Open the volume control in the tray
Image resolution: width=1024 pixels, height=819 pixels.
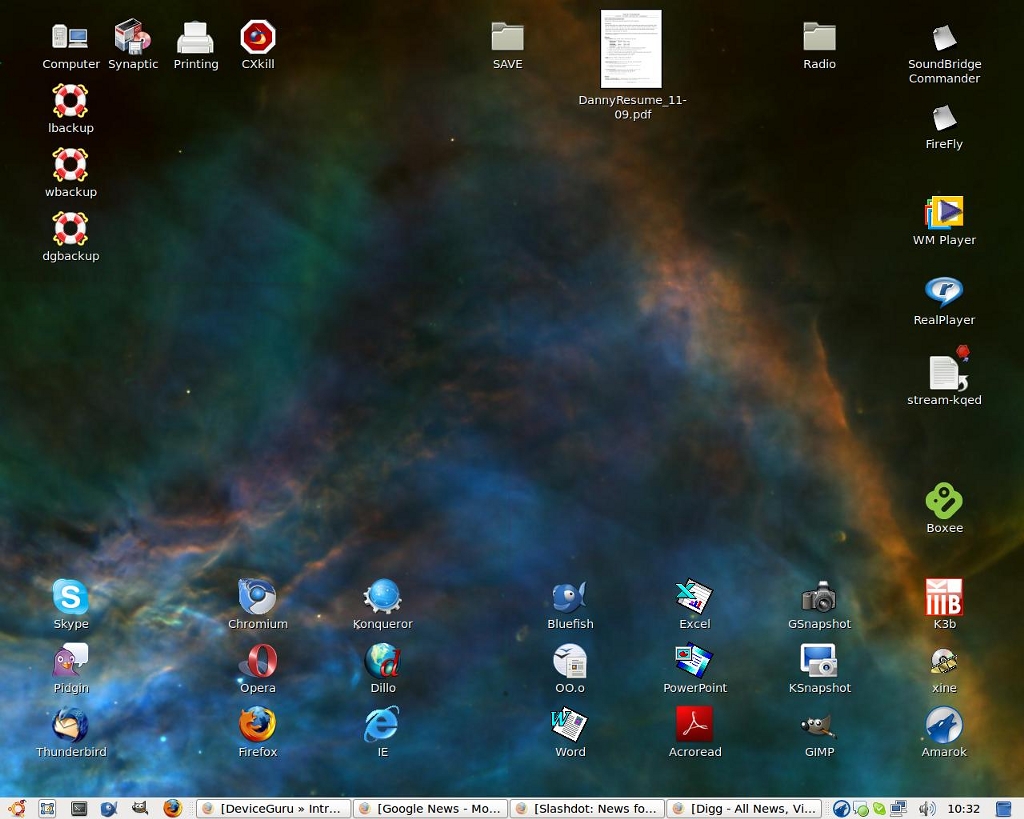927,809
